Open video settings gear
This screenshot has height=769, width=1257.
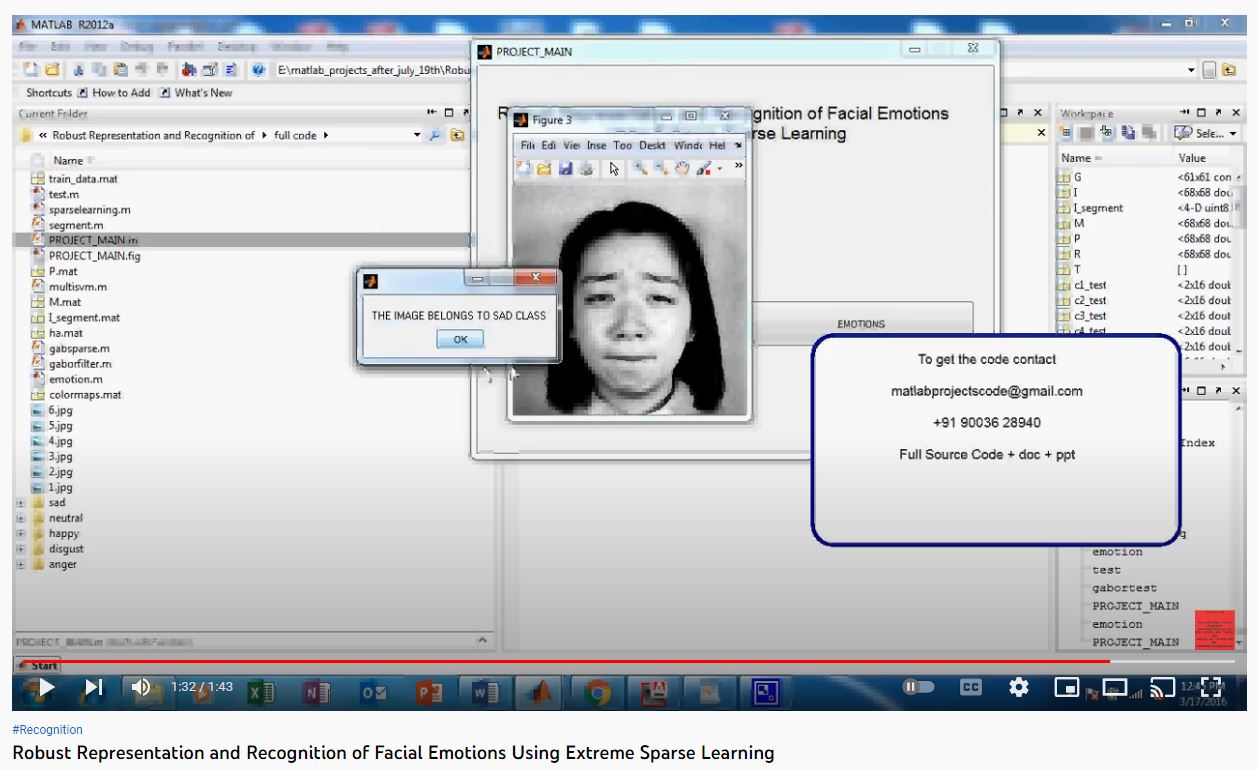(1018, 687)
